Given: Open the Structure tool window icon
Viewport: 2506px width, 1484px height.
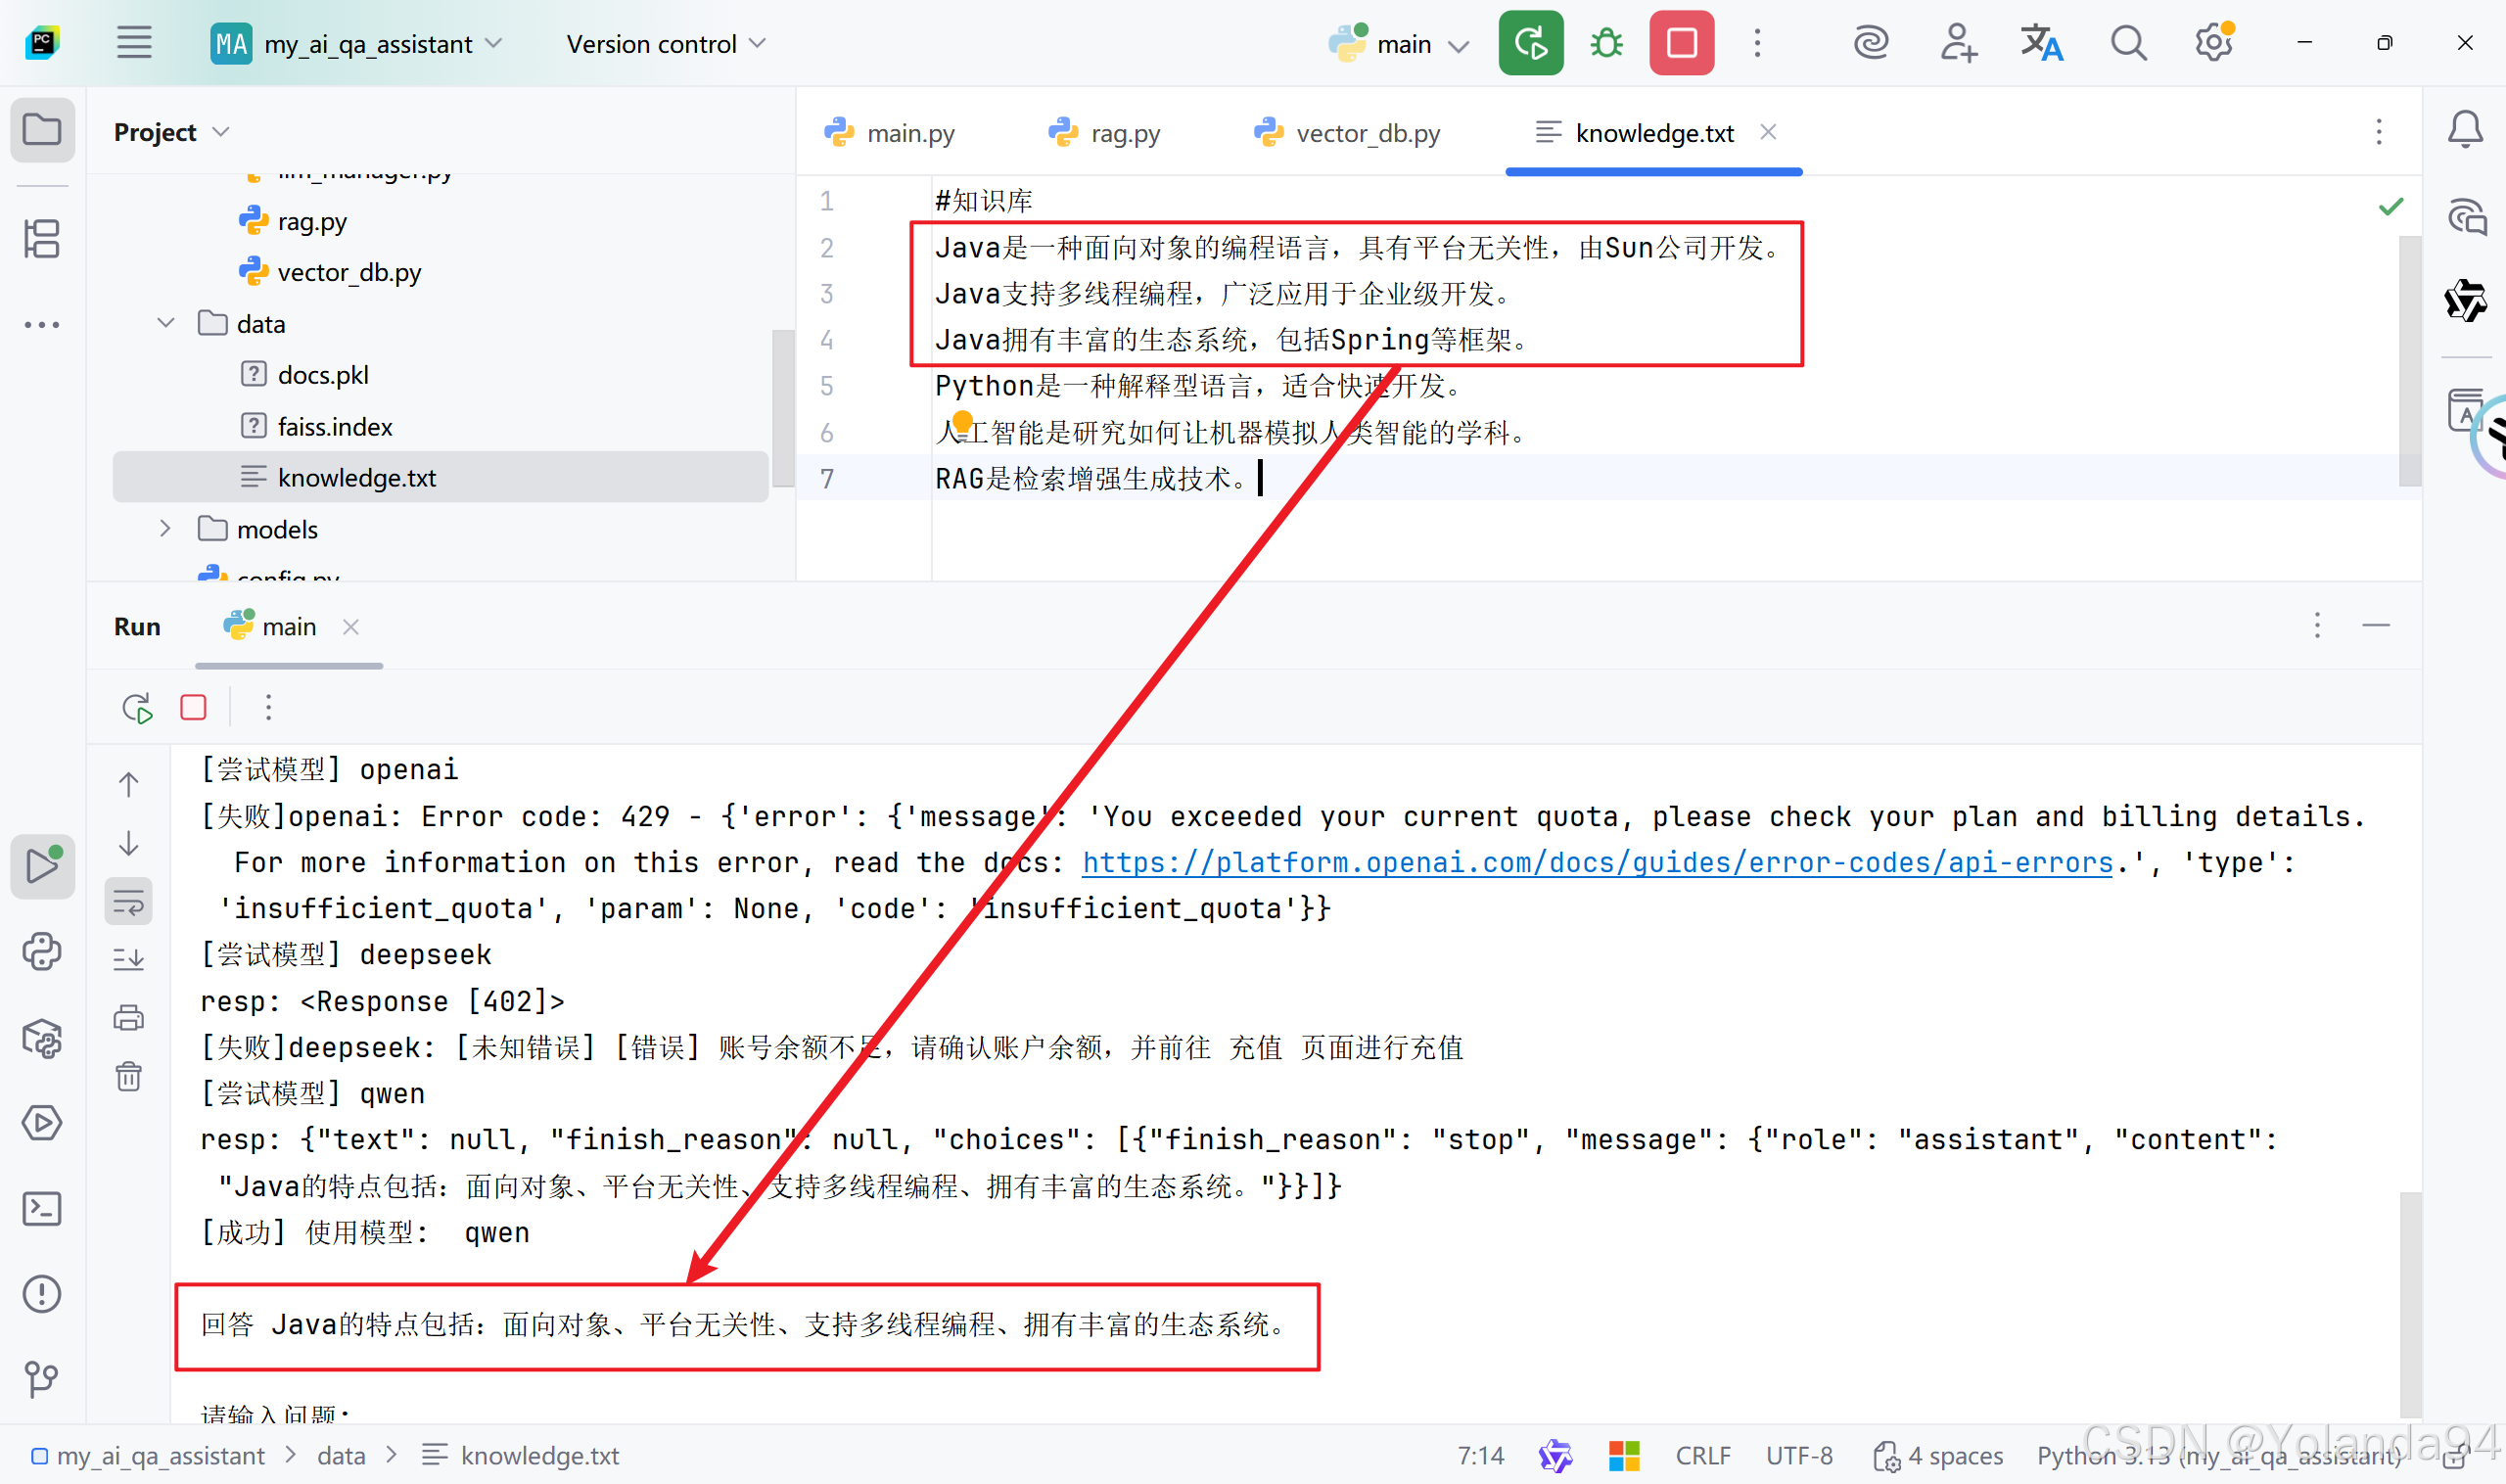Looking at the screenshot, I should pyautogui.click(x=42, y=239).
